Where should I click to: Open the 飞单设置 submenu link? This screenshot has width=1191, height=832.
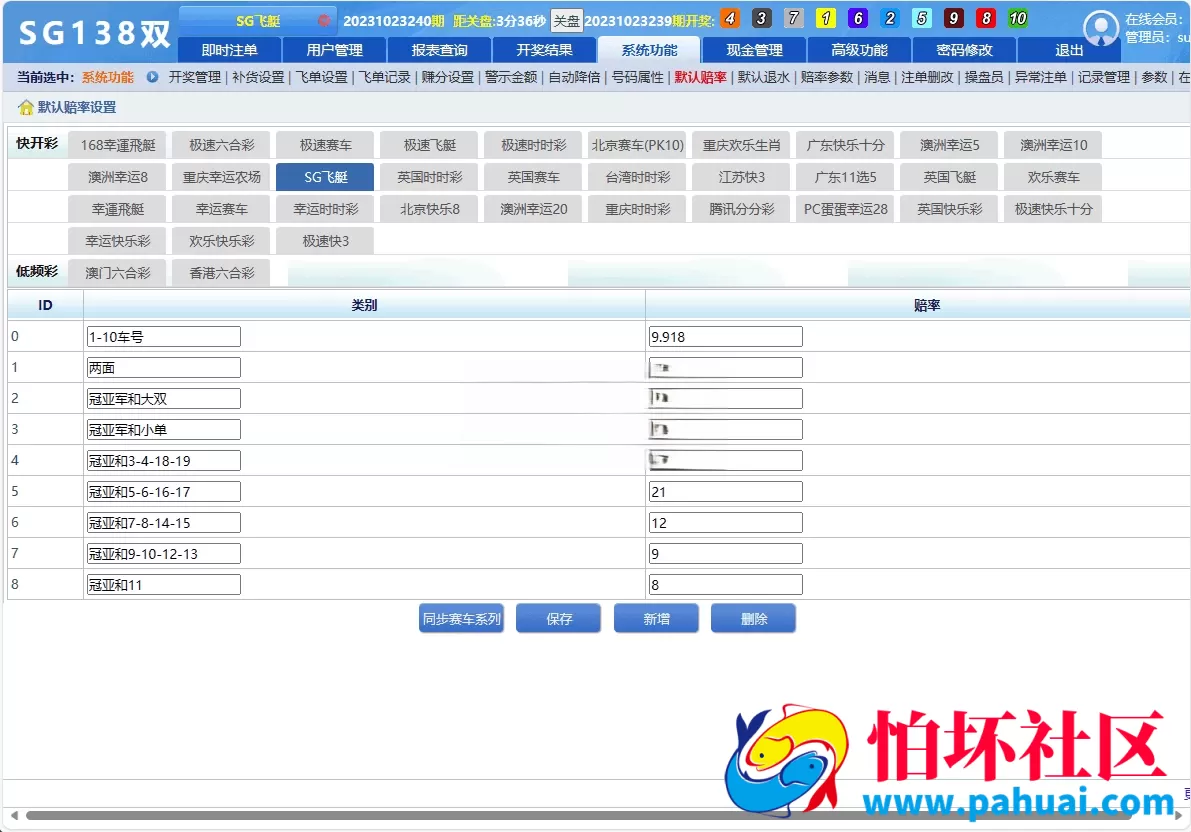321,77
